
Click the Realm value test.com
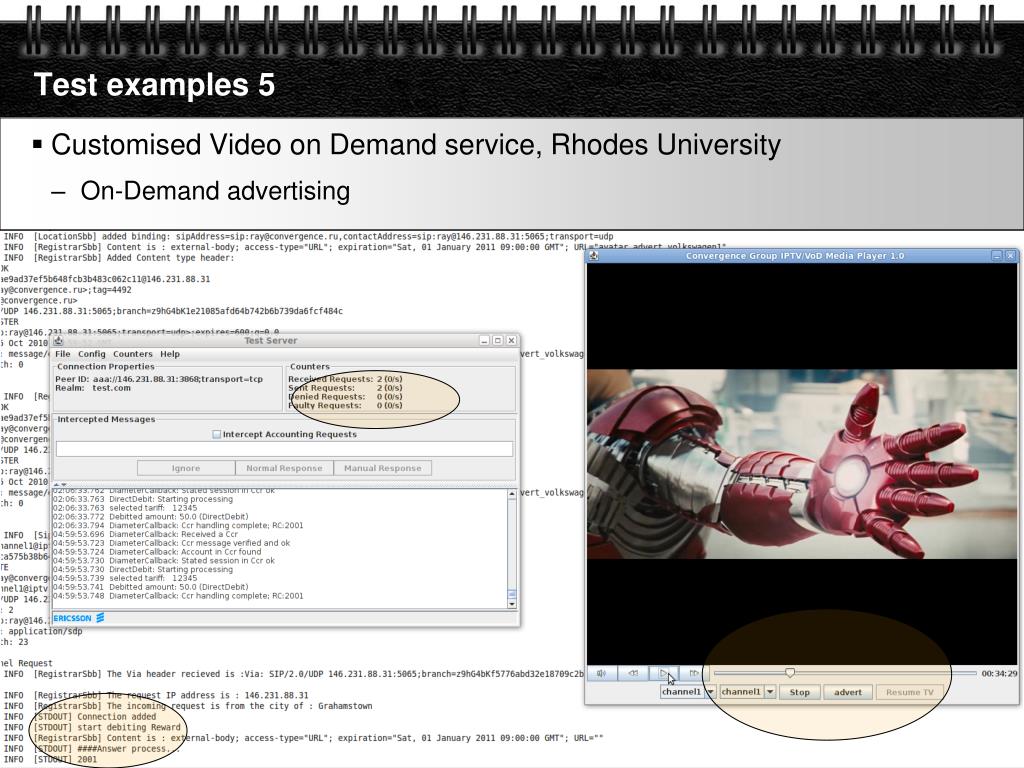tap(112, 388)
